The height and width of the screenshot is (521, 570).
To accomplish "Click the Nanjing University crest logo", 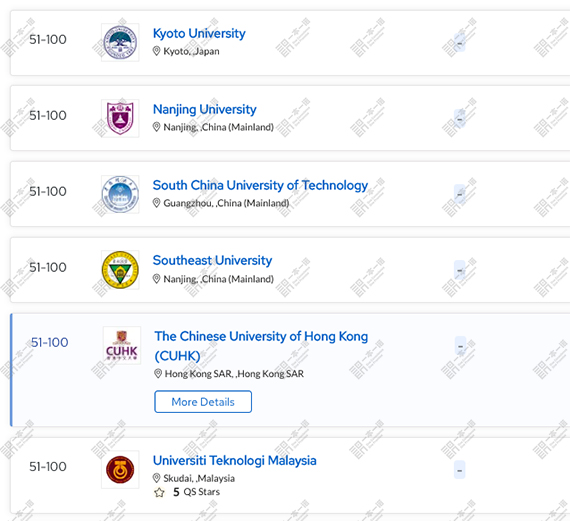I will pos(120,119).
